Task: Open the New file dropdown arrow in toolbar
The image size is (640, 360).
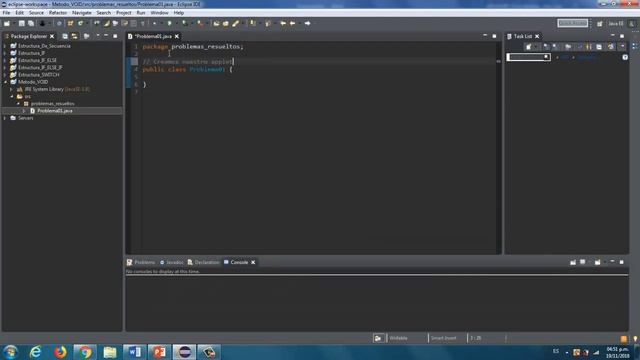Action: point(13,24)
